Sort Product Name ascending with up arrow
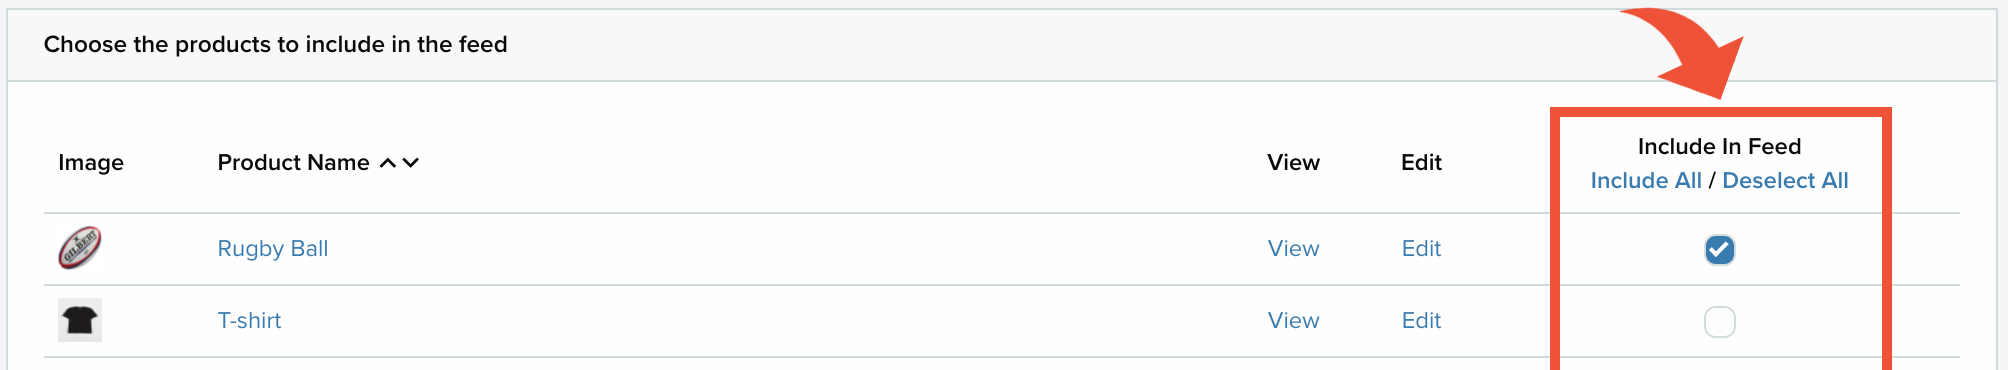Screen dimensions: 2008x370 388,163
